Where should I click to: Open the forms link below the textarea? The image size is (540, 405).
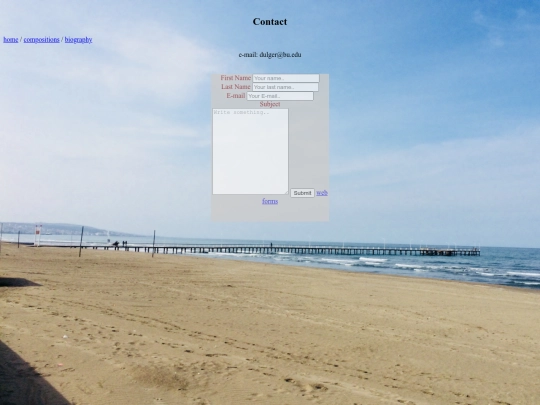point(270,201)
